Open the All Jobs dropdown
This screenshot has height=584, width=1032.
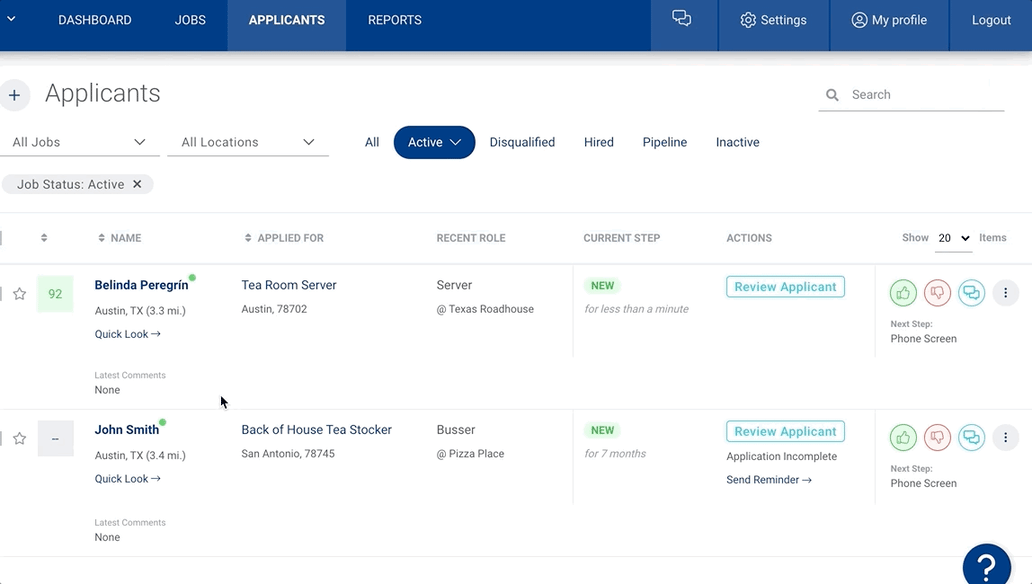[x=79, y=141]
